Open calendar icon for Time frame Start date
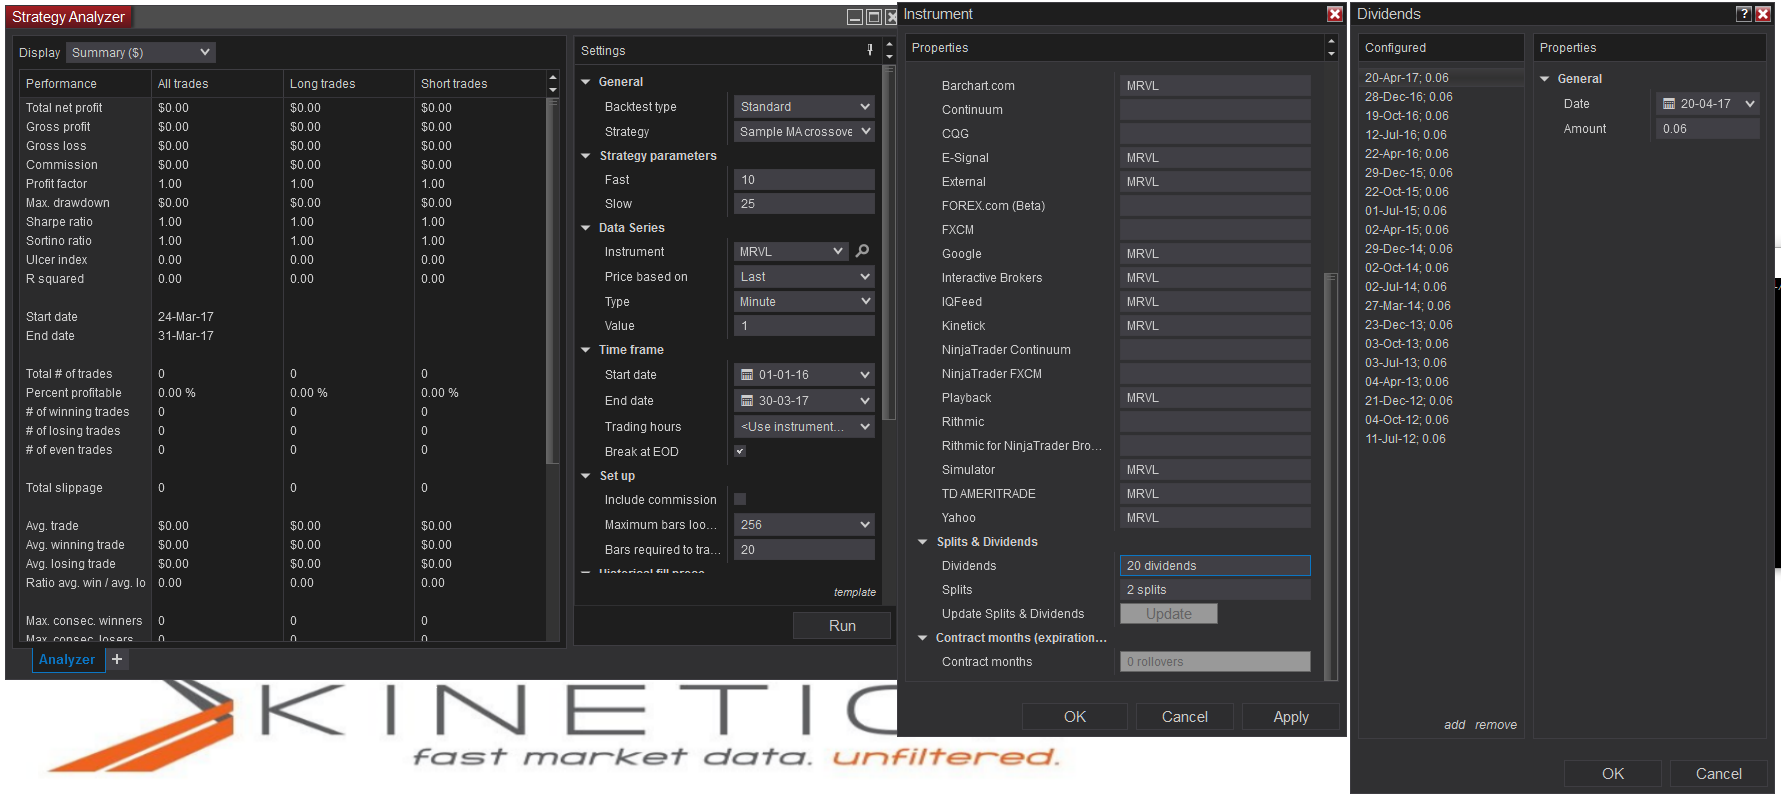Screen dimensions: 1781x801 pyautogui.click(x=746, y=375)
